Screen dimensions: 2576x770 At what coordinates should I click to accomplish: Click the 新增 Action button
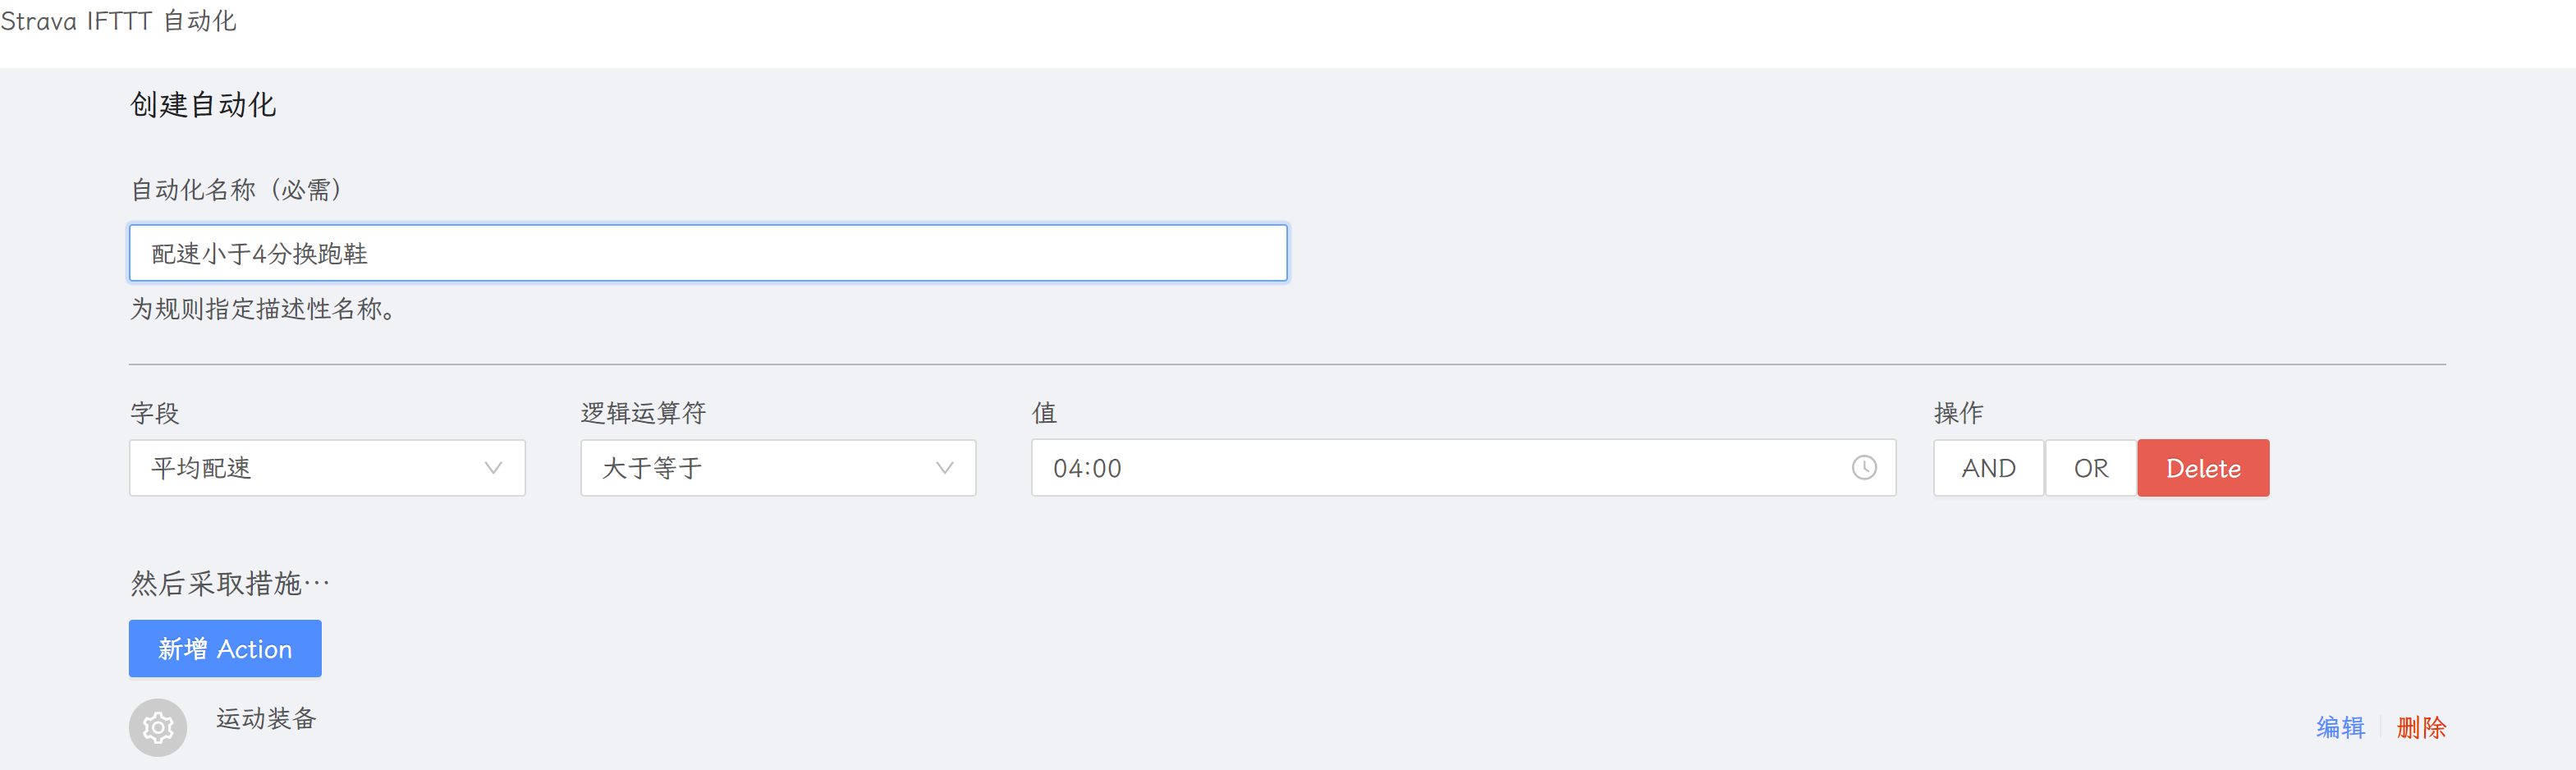(x=225, y=649)
